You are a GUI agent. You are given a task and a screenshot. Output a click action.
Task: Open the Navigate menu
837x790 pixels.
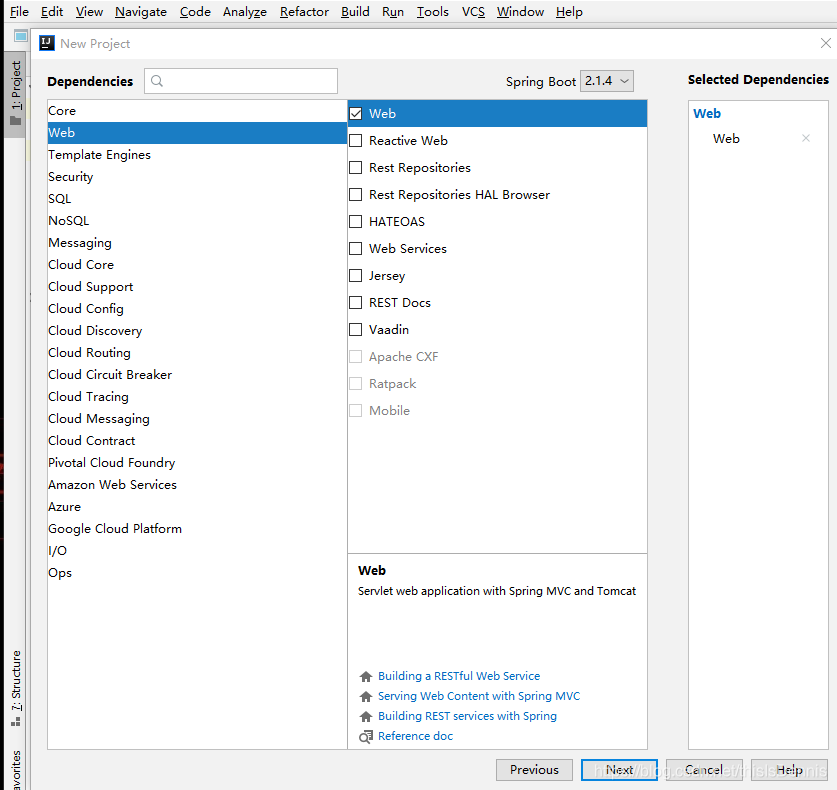point(141,12)
